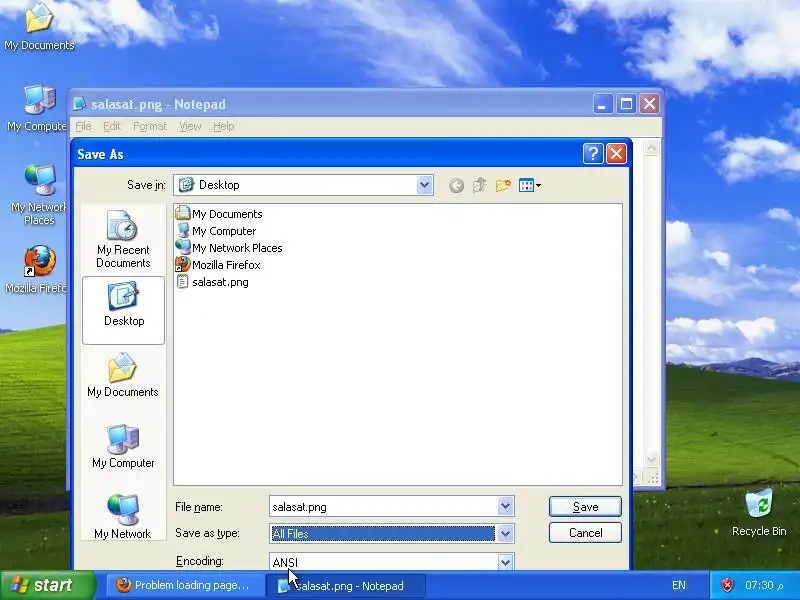
Task: Click the Up One Level folder icon
Action: pyautogui.click(x=480, y=185)
